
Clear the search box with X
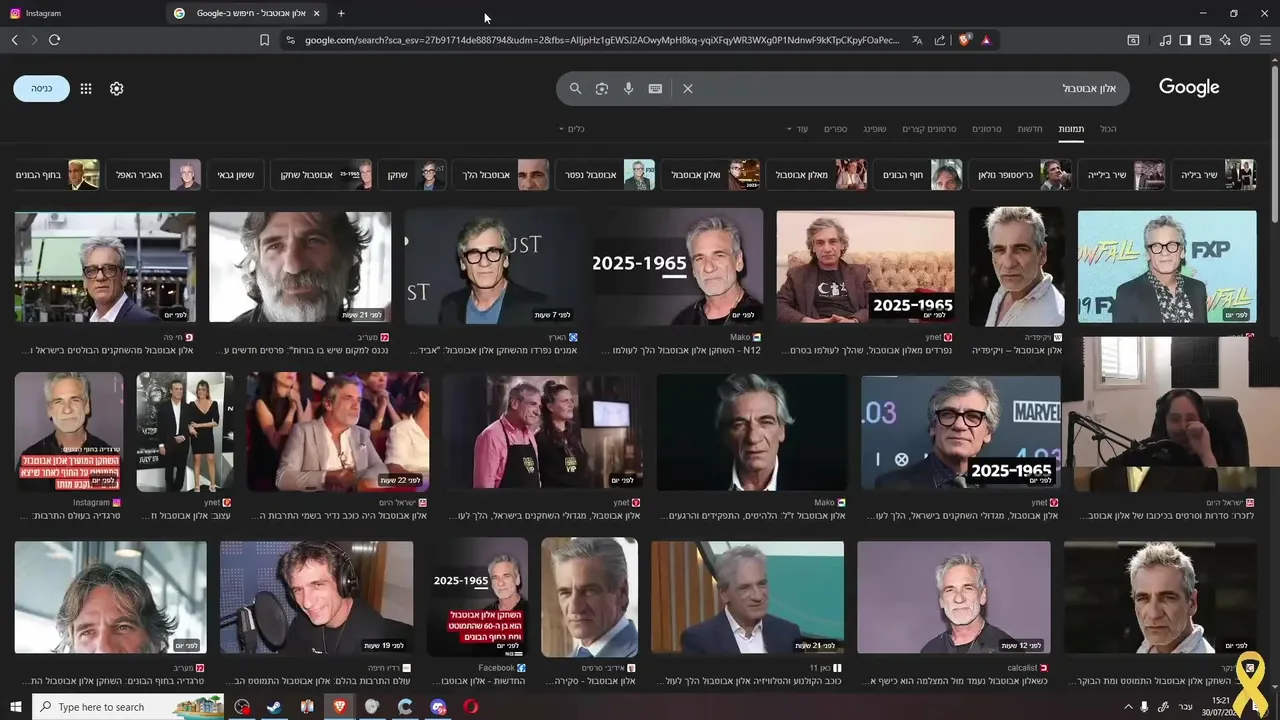click(688, 88)
